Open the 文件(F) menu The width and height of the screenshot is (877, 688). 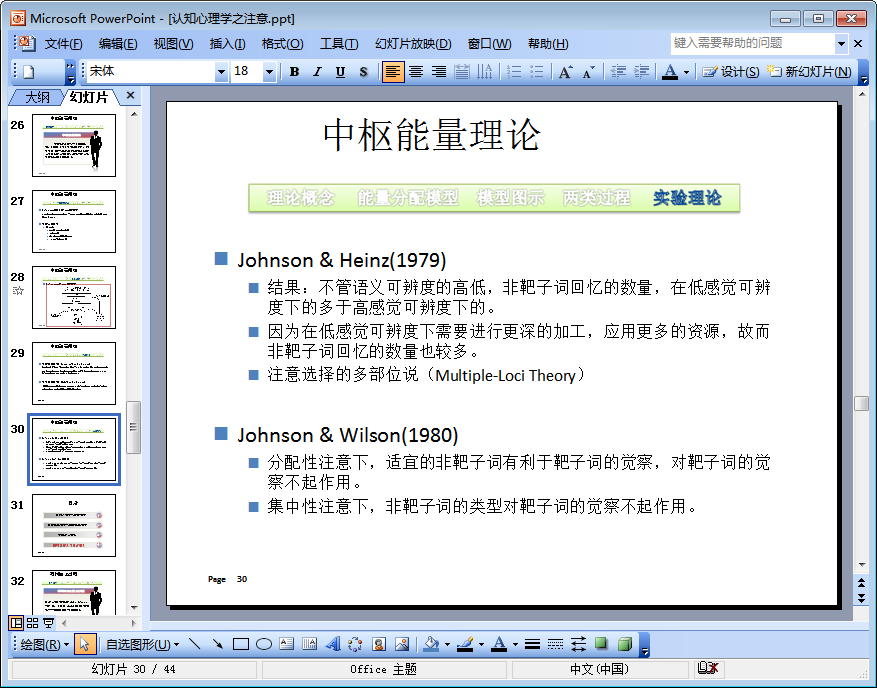click(x=63, y=44)
